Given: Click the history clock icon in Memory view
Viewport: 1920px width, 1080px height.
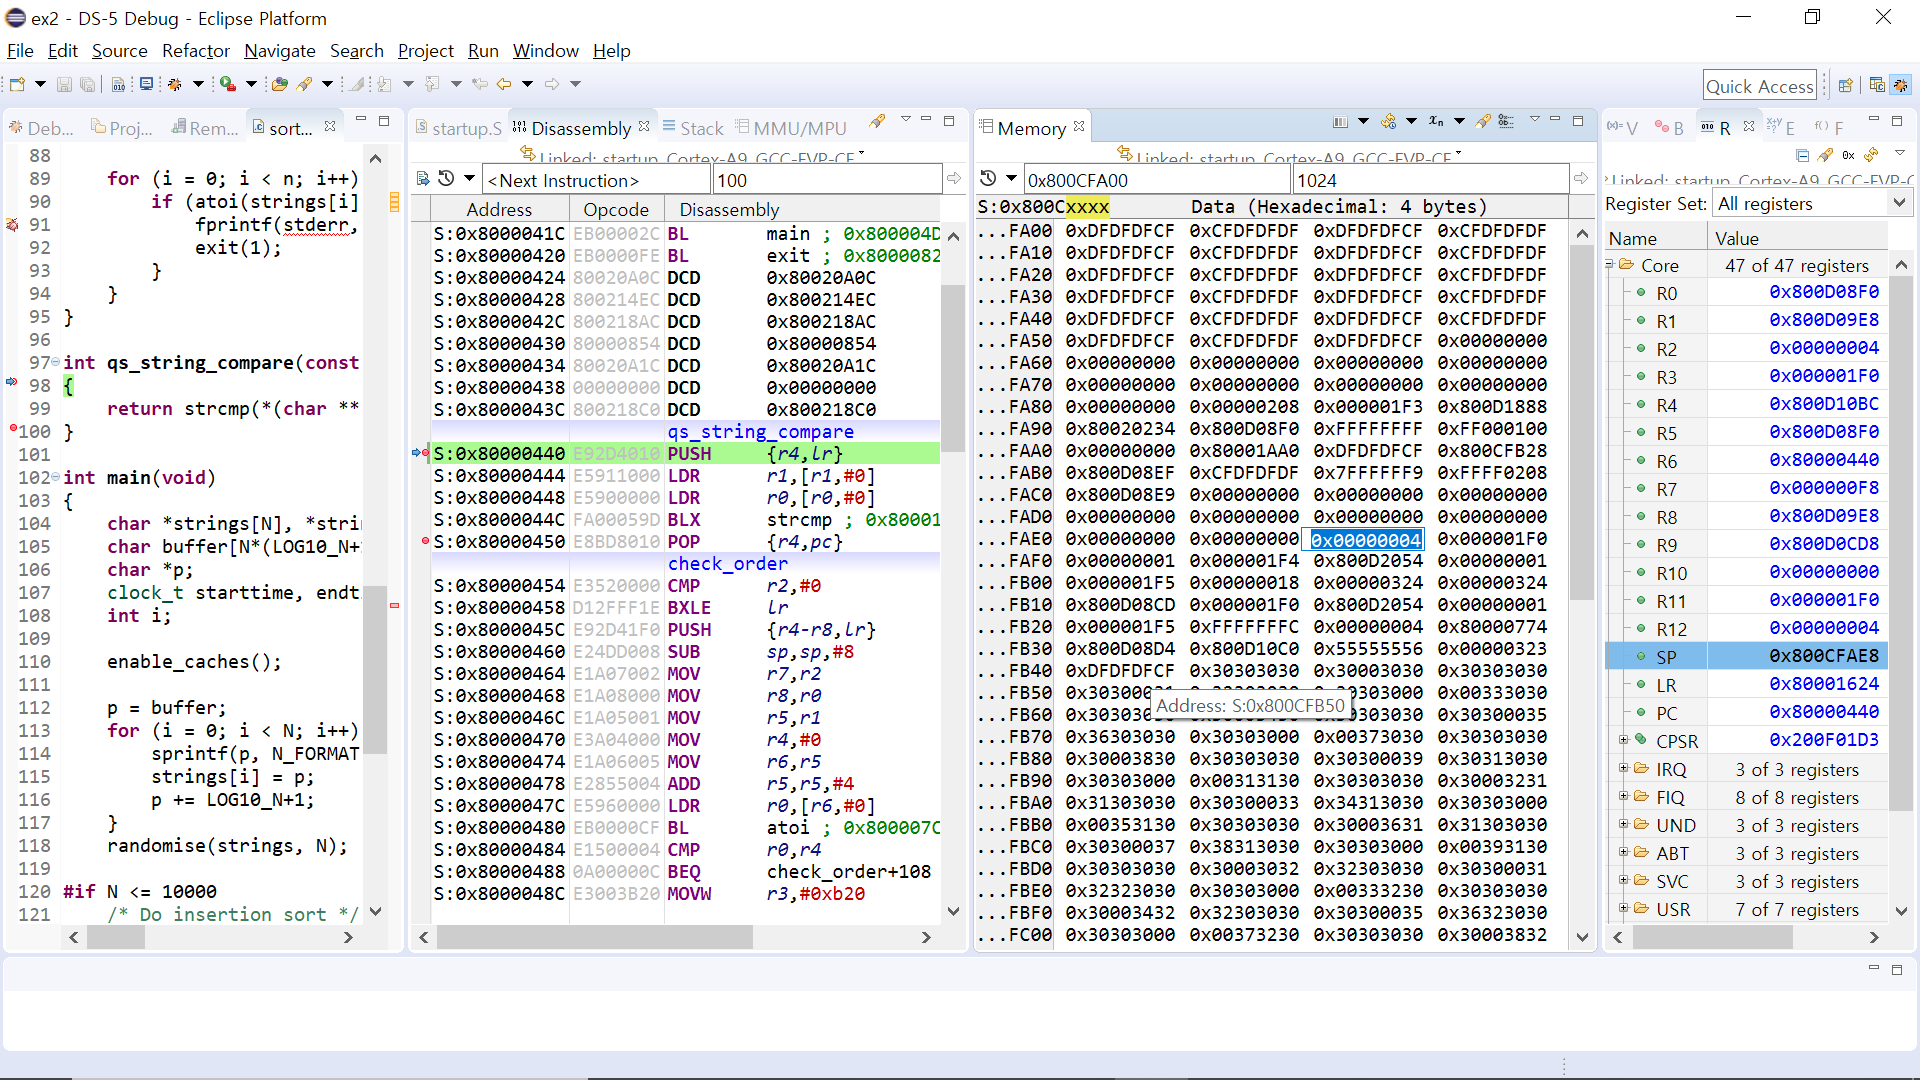Looking at the screenshot, I should point(988,179).
